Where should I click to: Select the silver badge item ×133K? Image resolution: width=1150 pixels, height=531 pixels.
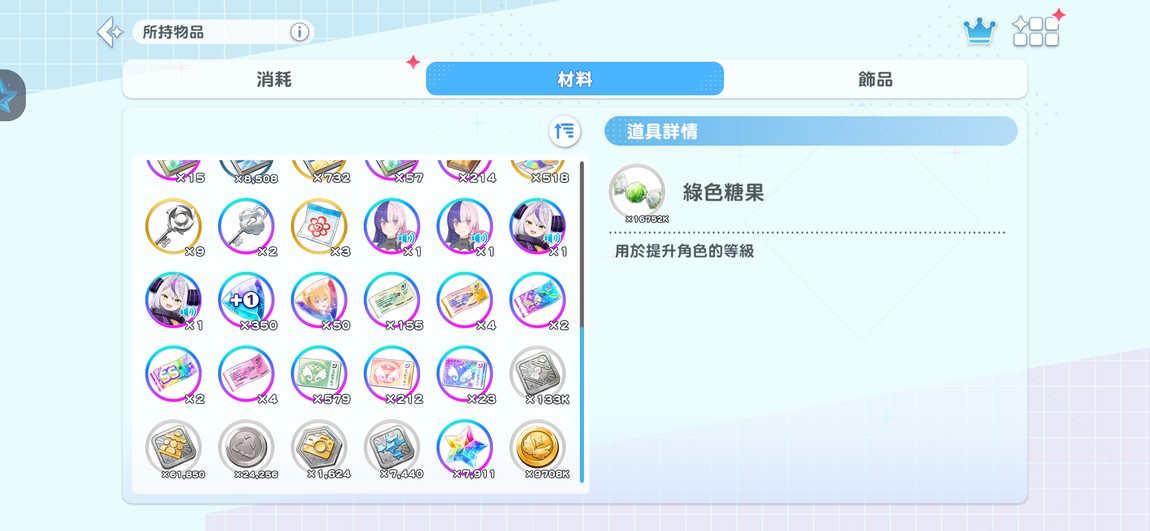[x=538, y=375]
